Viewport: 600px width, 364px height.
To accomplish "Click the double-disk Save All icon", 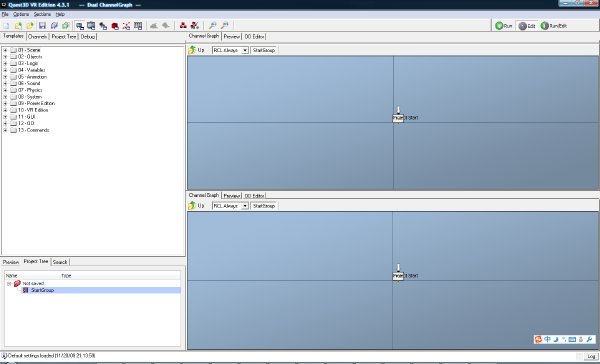I will pos(54,26).
